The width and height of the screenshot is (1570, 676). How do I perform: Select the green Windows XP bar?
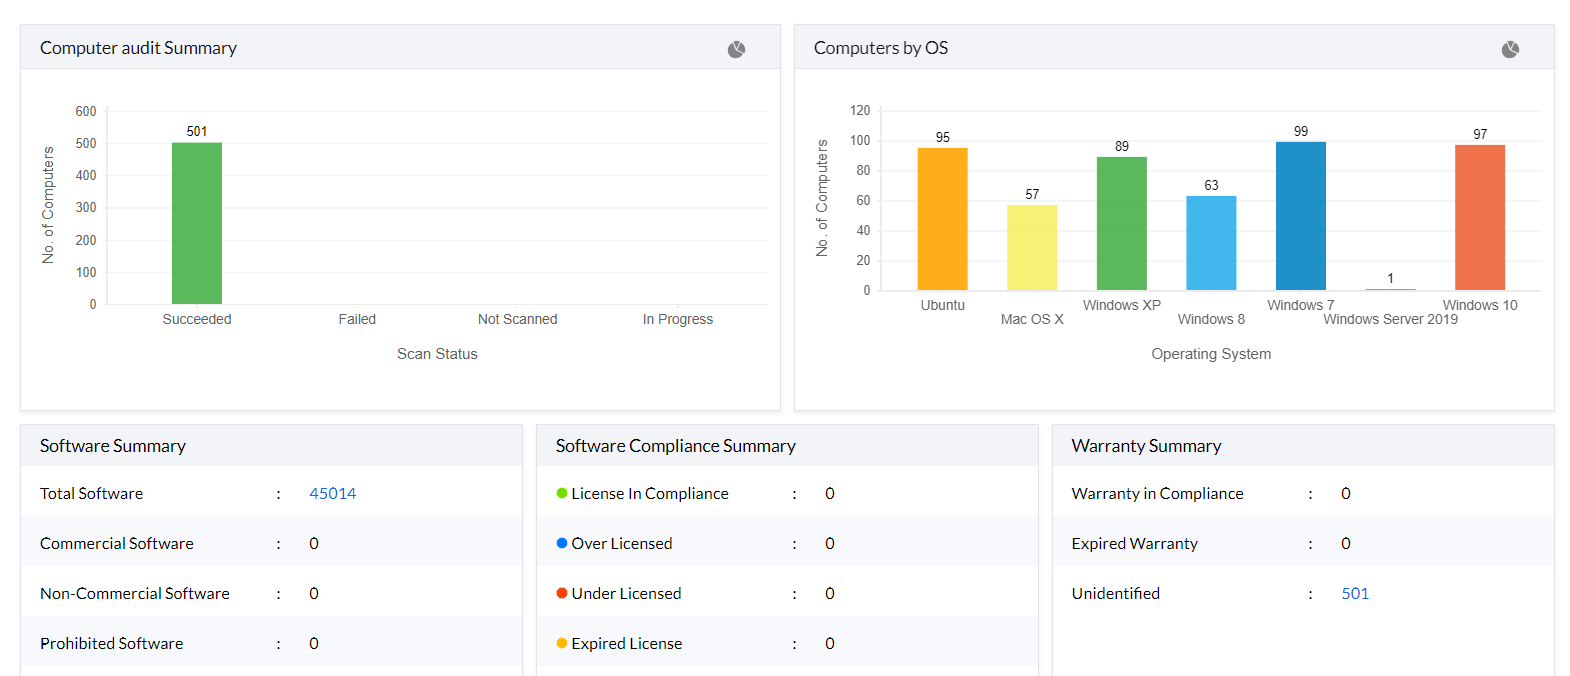pos(1122,223)
